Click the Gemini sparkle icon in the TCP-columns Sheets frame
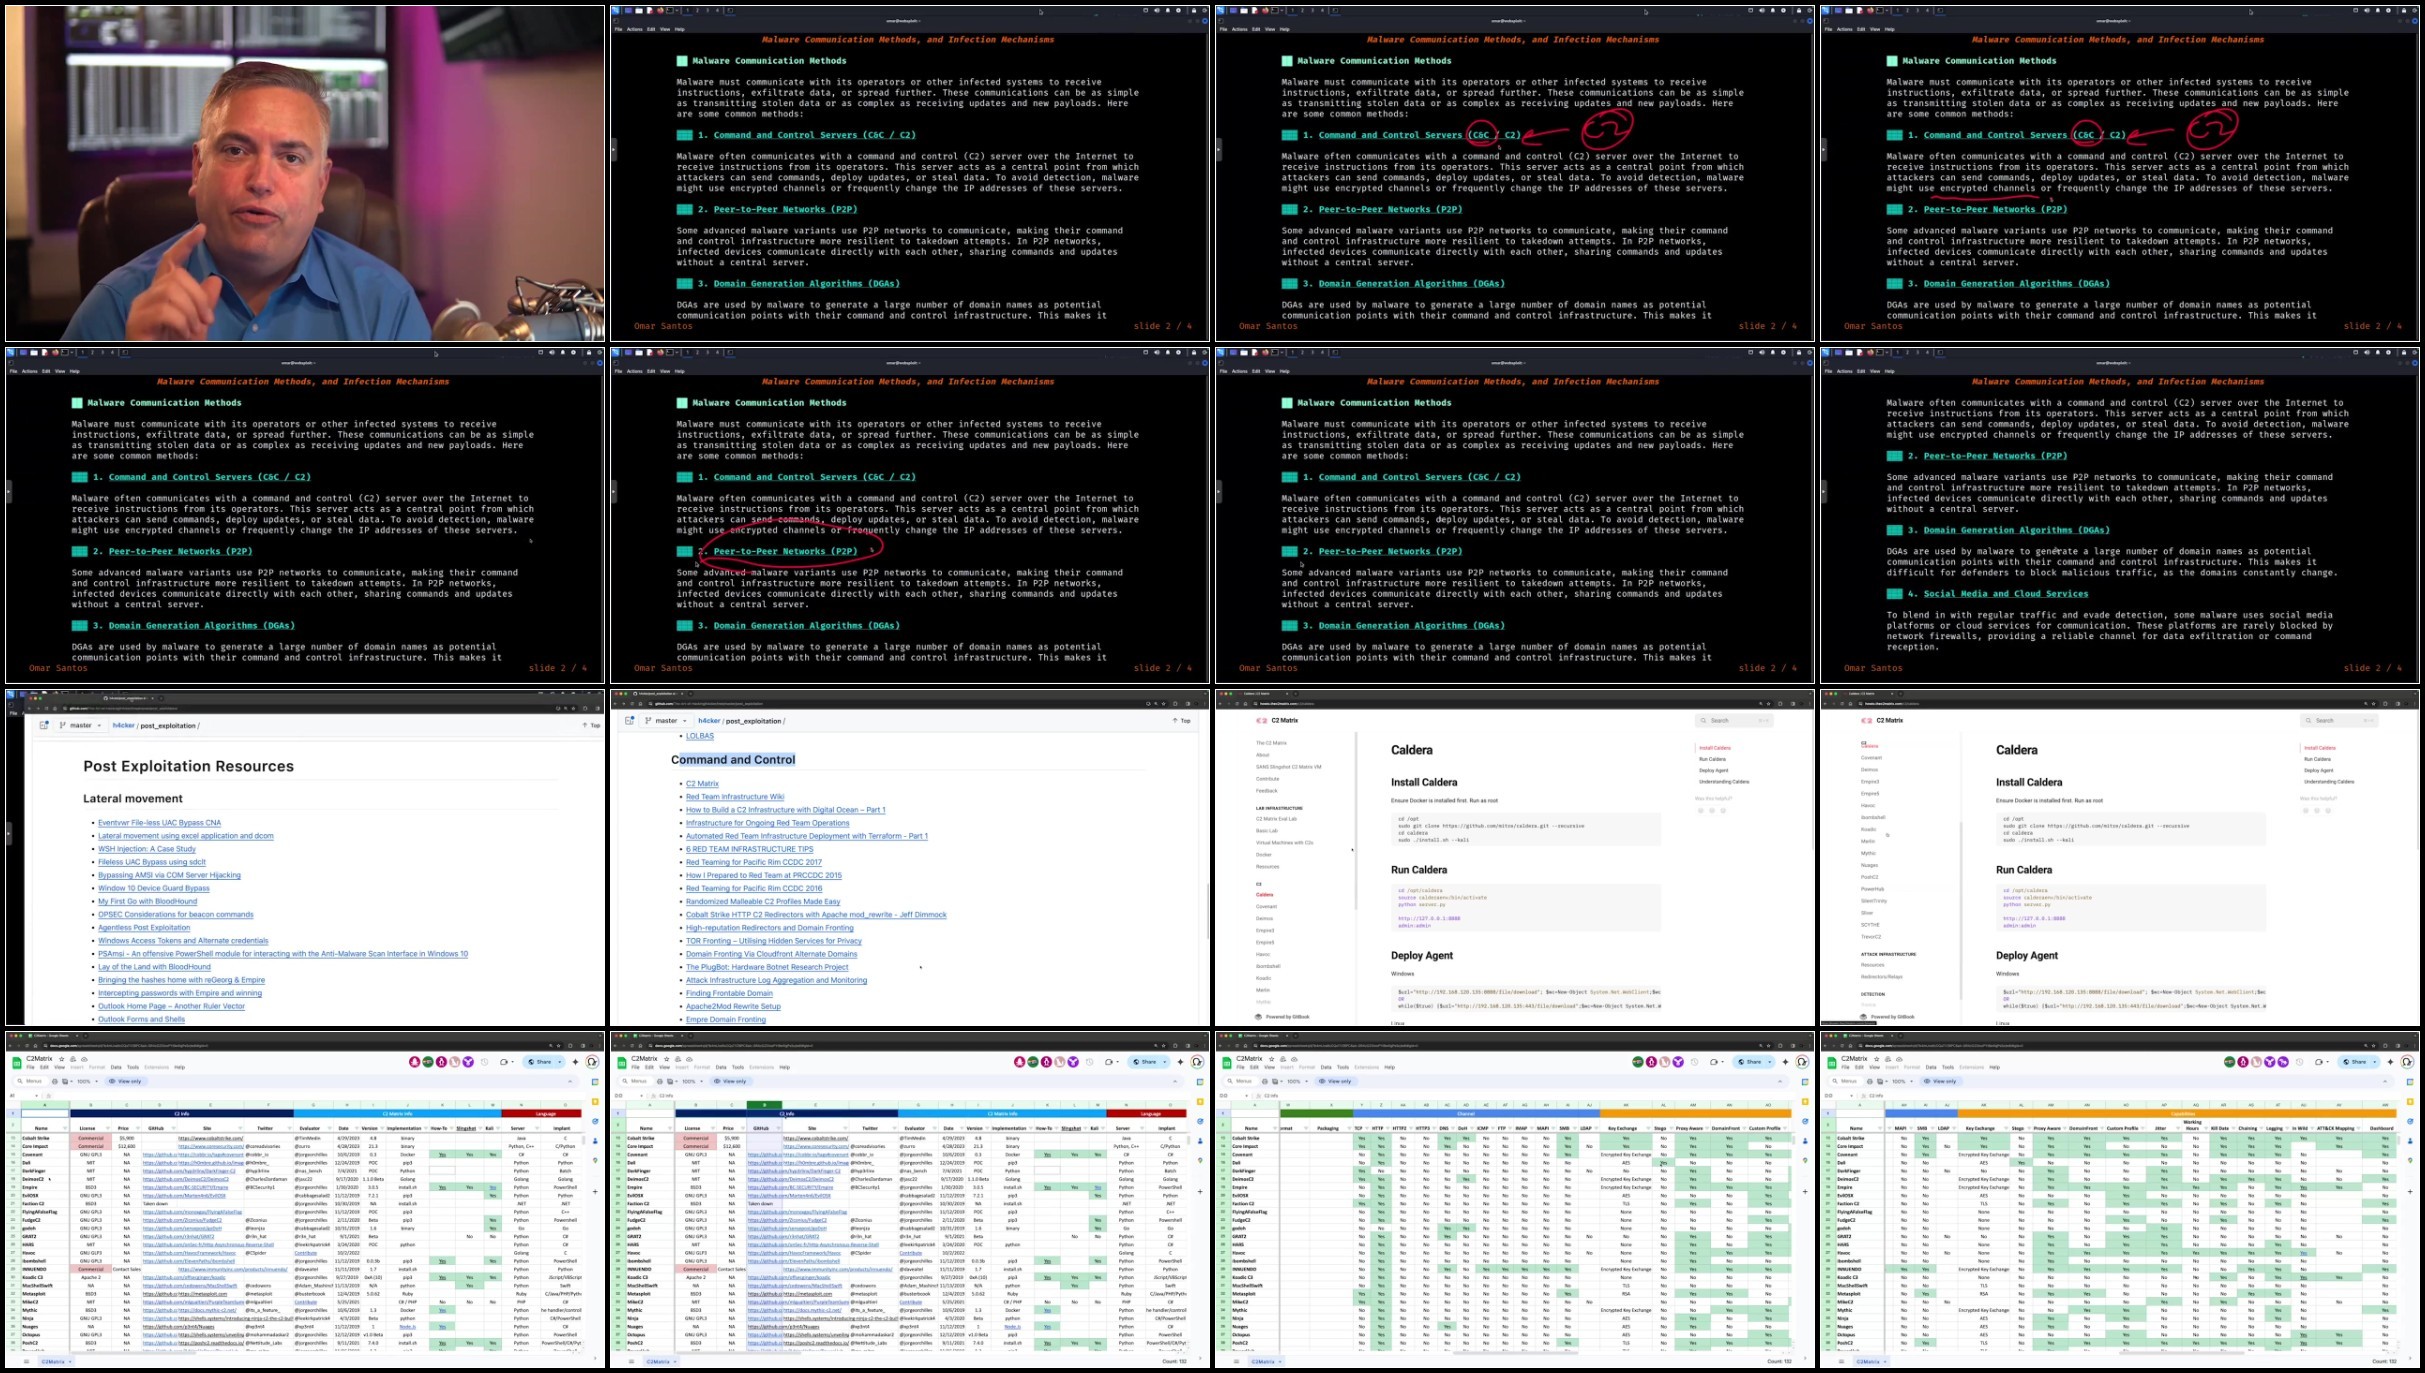2425x1373 pixels. click(1786, 1062)
